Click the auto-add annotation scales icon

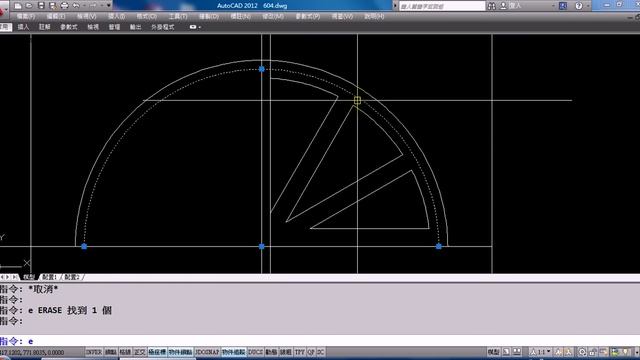tap(569, 352)
